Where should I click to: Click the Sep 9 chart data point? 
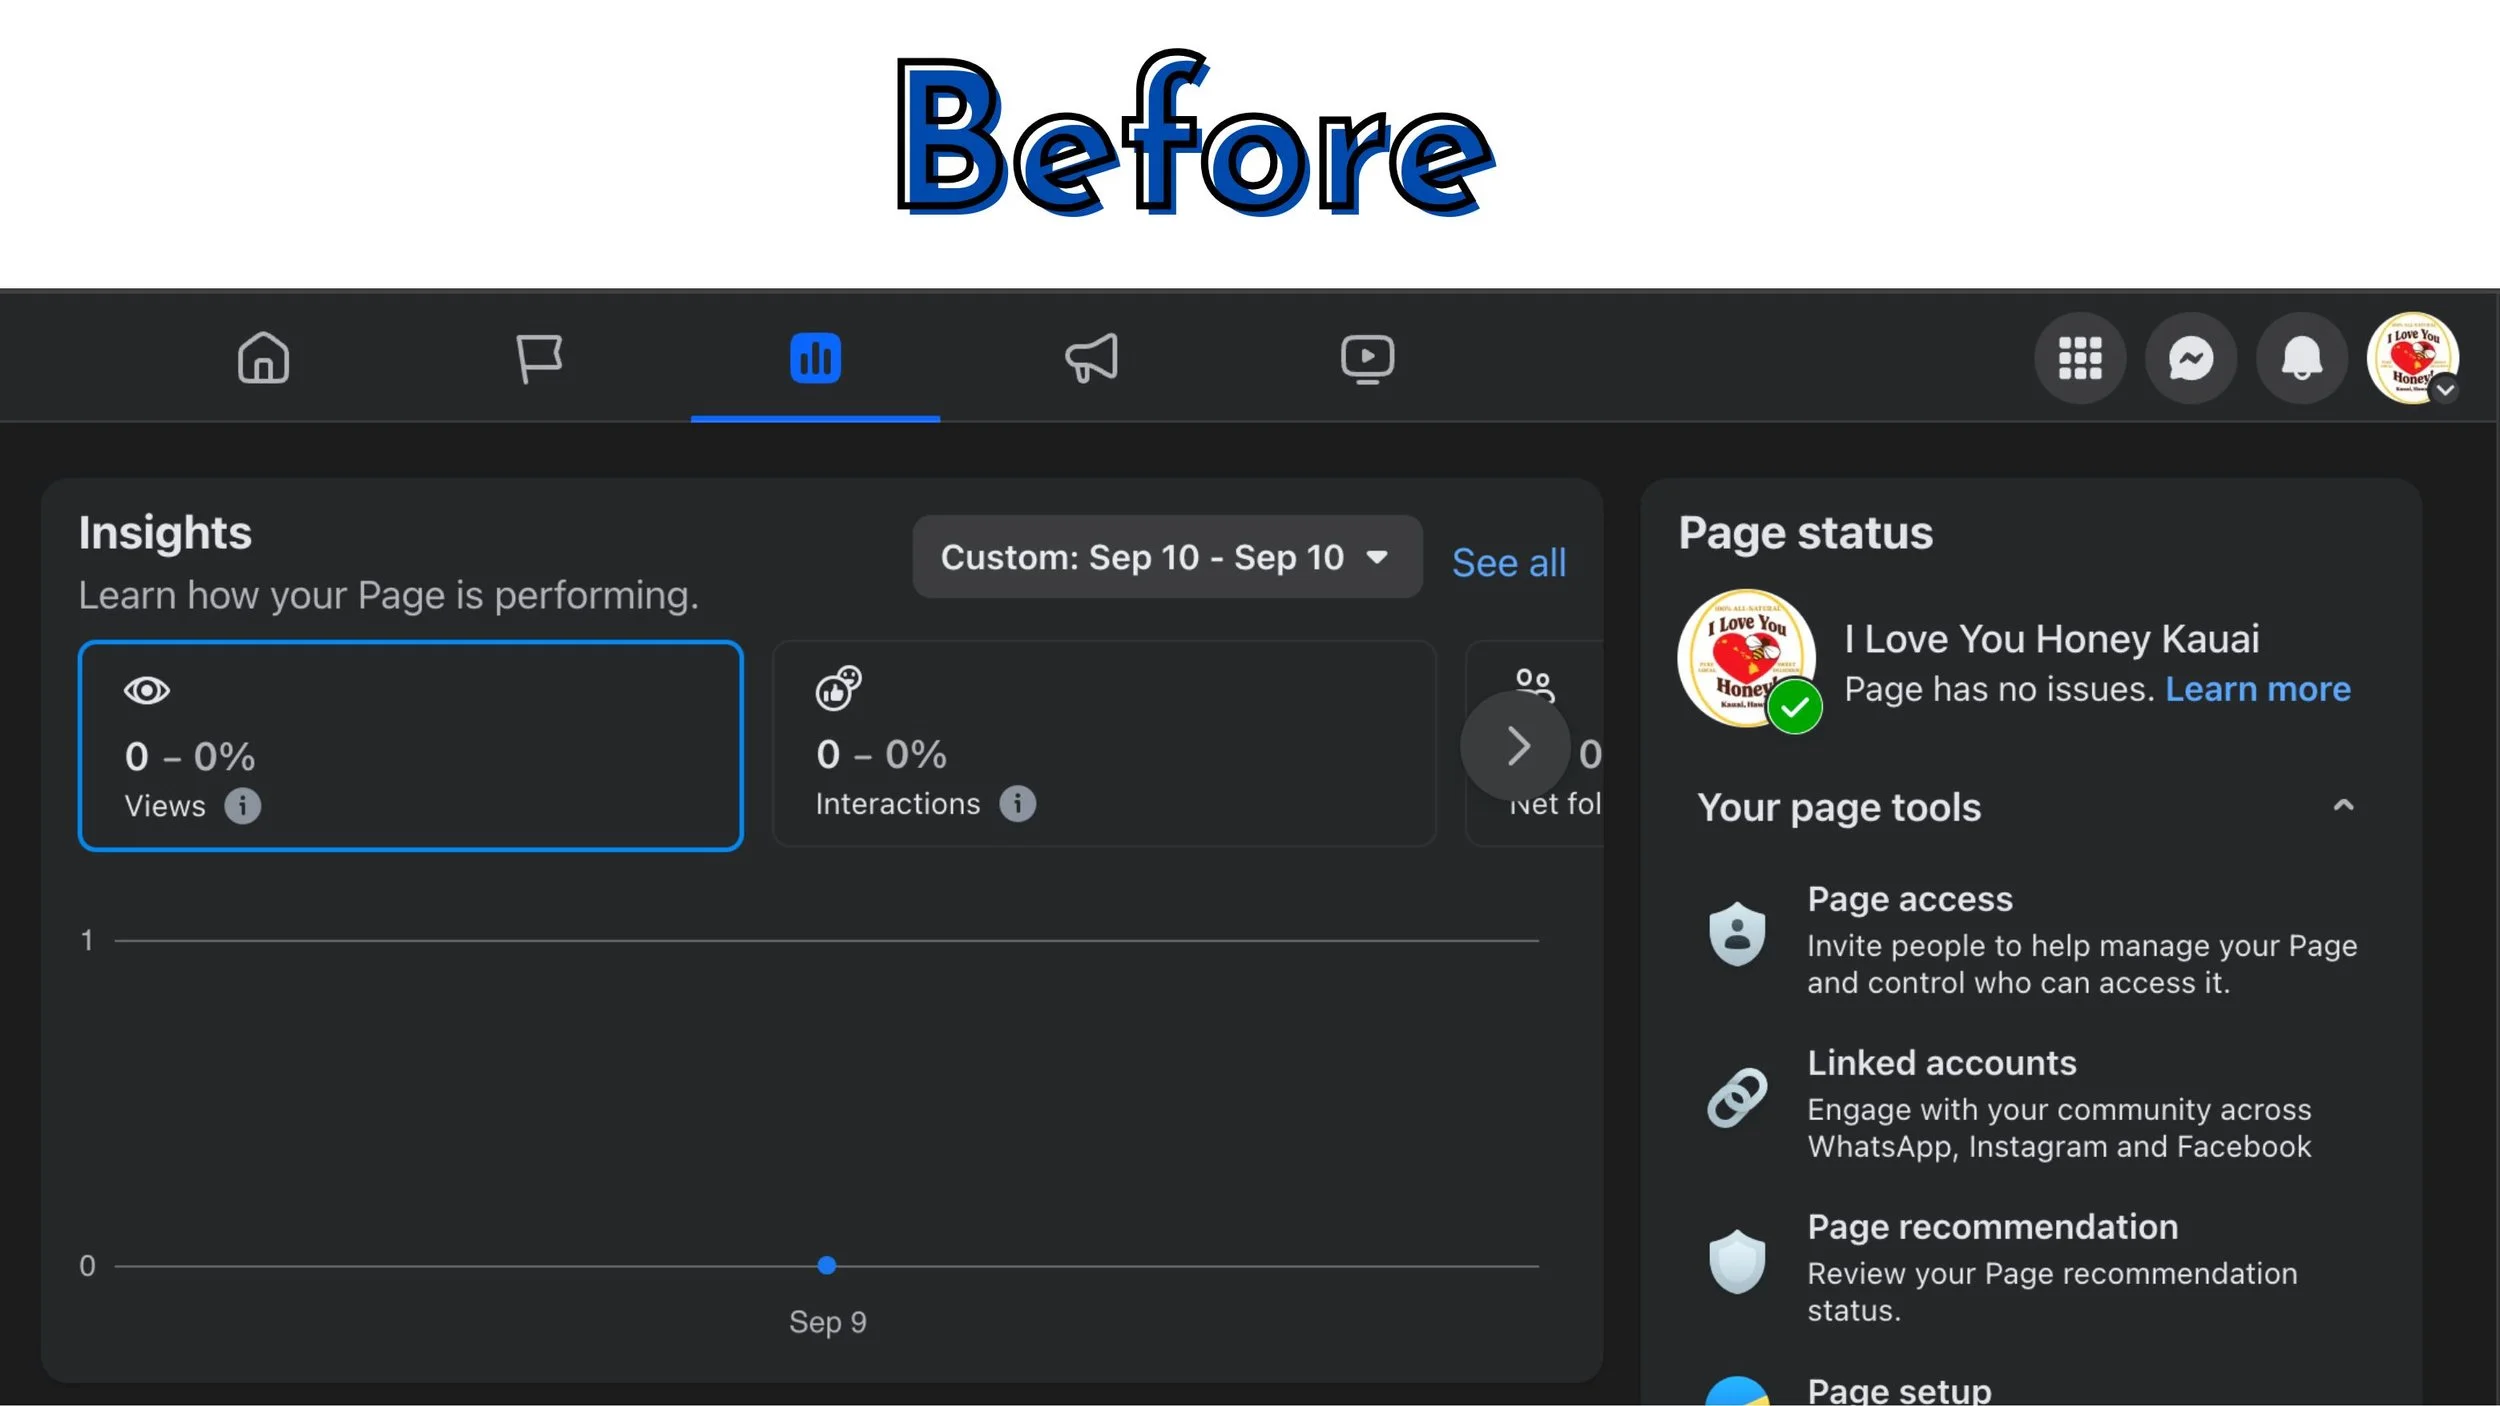point(826,1265)
